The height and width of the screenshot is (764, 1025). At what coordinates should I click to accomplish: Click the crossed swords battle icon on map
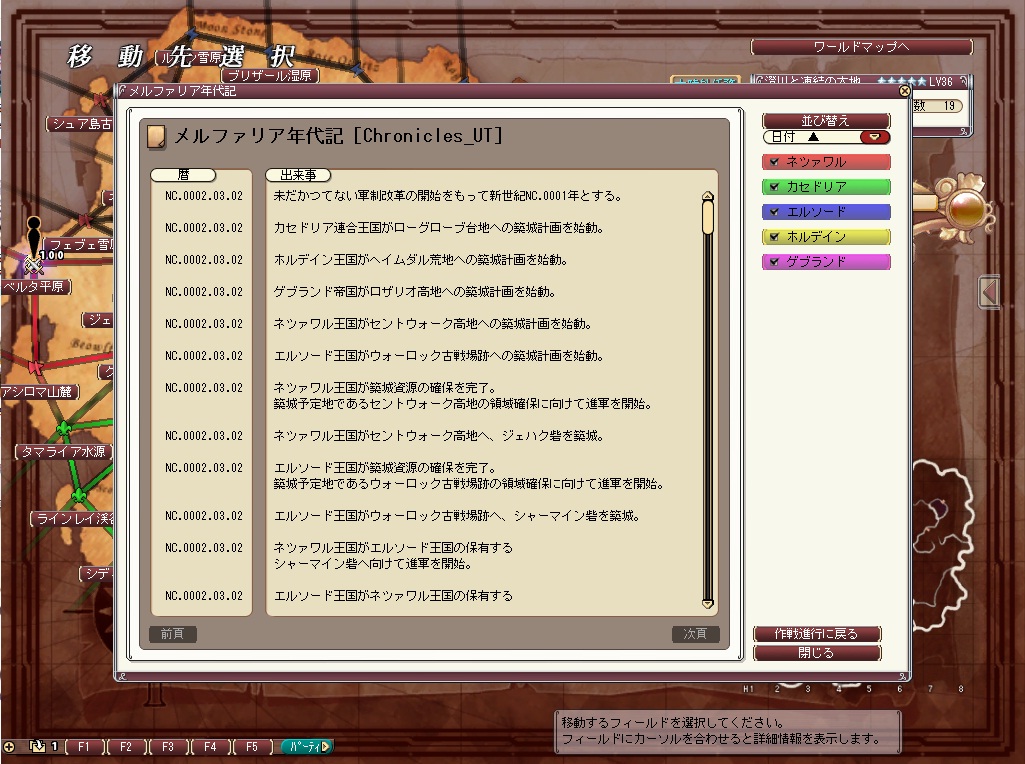(x=33, y=265)
